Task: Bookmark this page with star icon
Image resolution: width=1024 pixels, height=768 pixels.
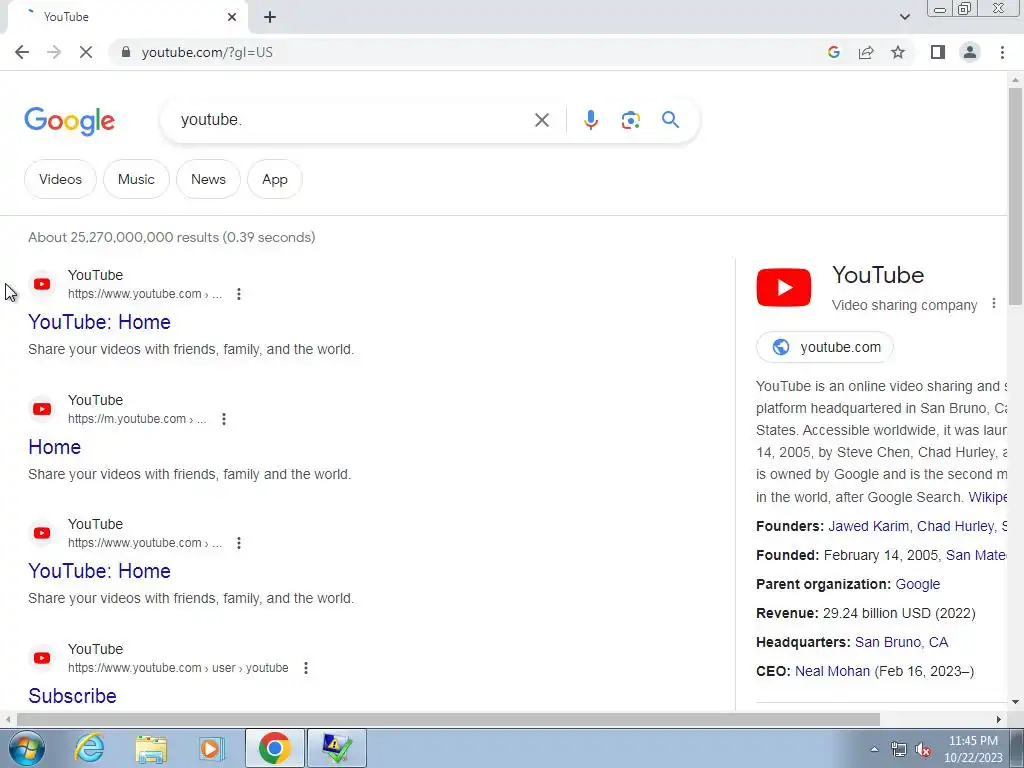Action: [x=898, y=52]
